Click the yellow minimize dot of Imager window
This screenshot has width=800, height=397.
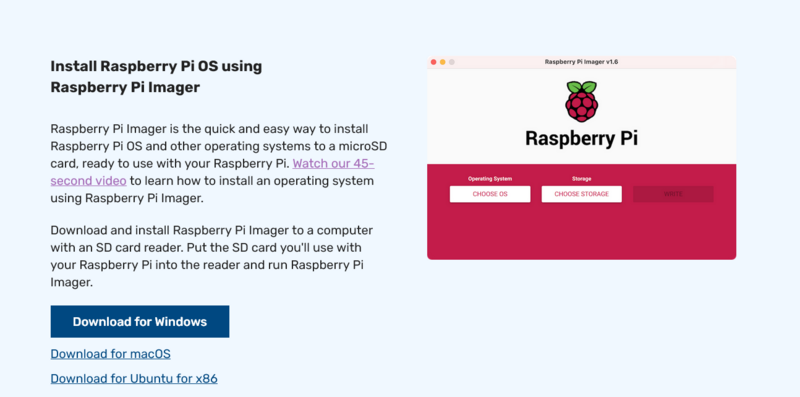point(442,62)
